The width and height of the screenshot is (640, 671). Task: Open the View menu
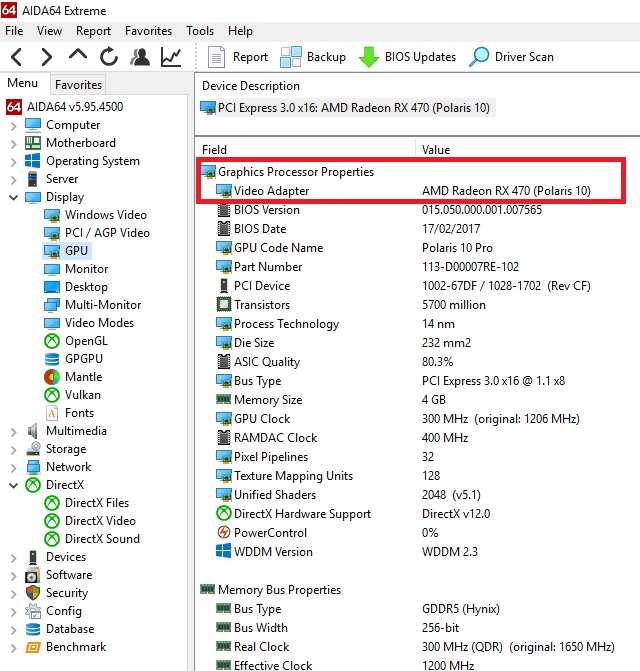click(49, 31)
